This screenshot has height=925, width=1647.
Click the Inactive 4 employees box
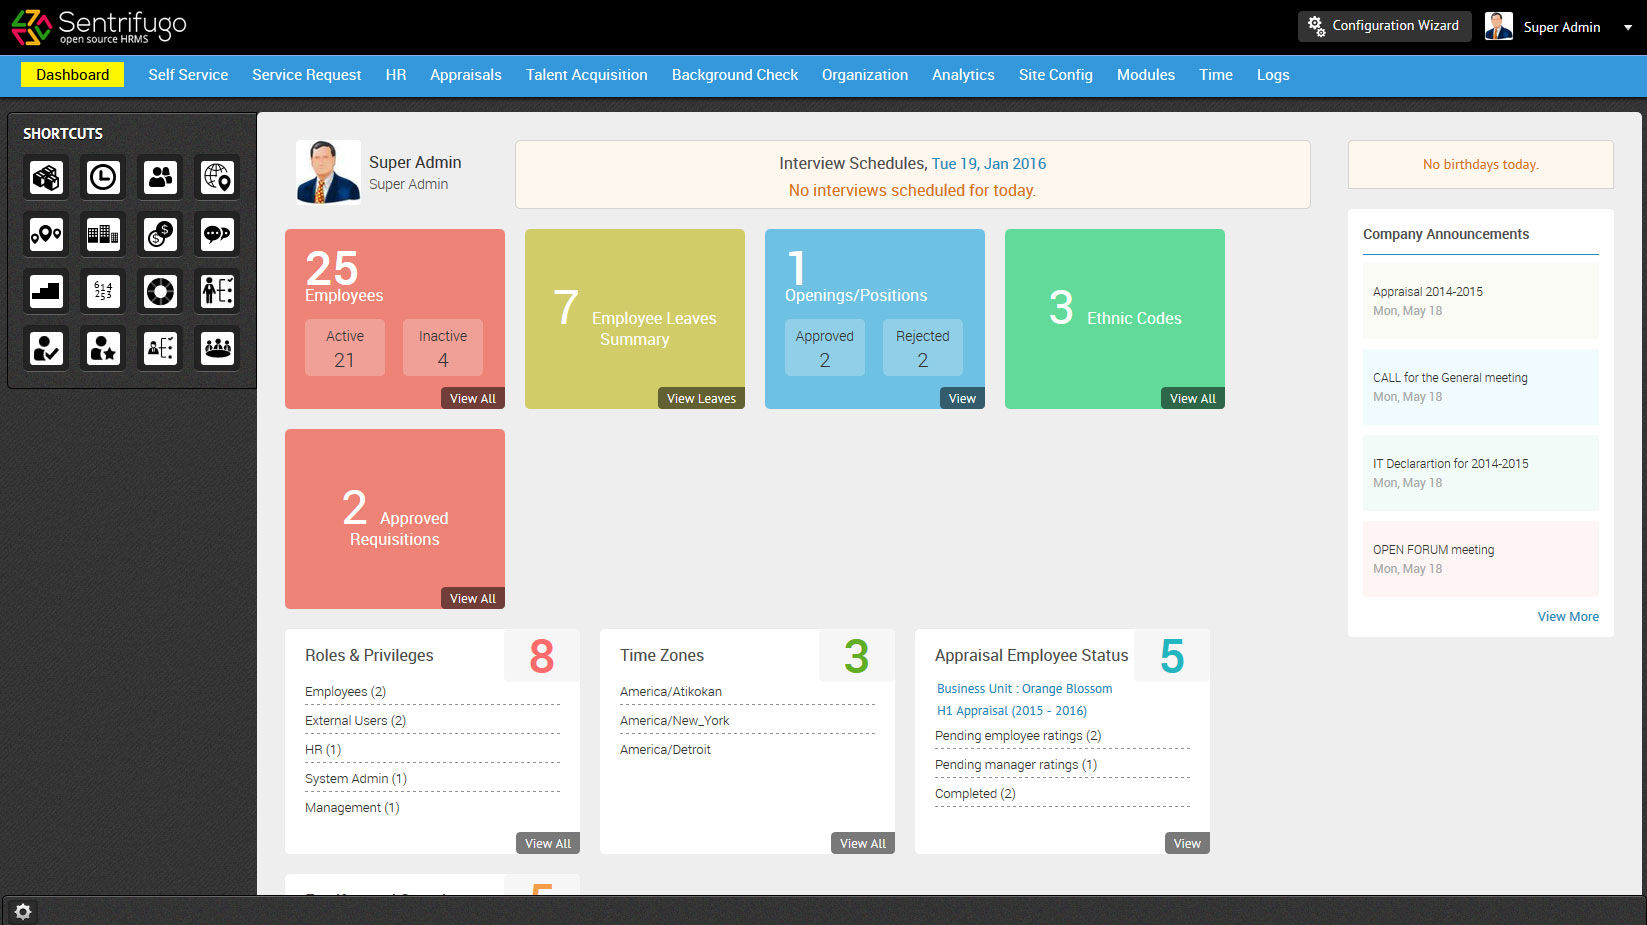(x=443, y=348)
